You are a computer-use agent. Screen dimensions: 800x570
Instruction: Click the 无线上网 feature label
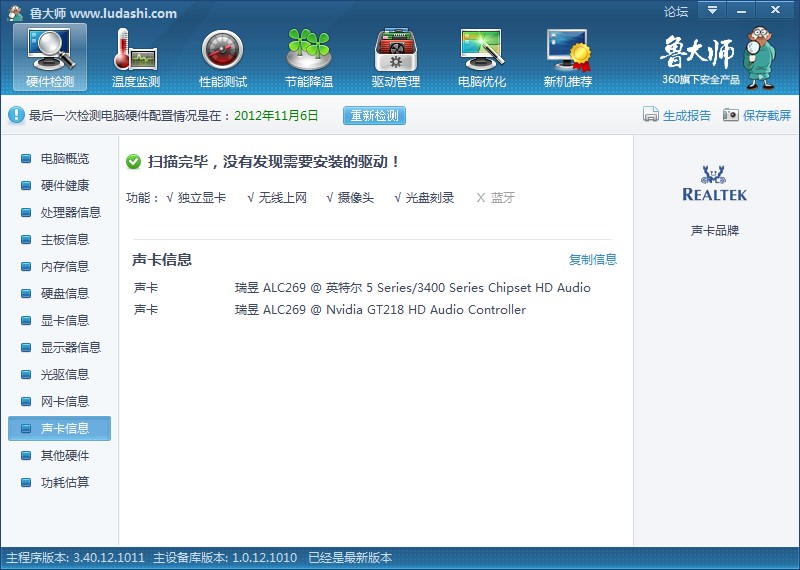pos(283,197)
